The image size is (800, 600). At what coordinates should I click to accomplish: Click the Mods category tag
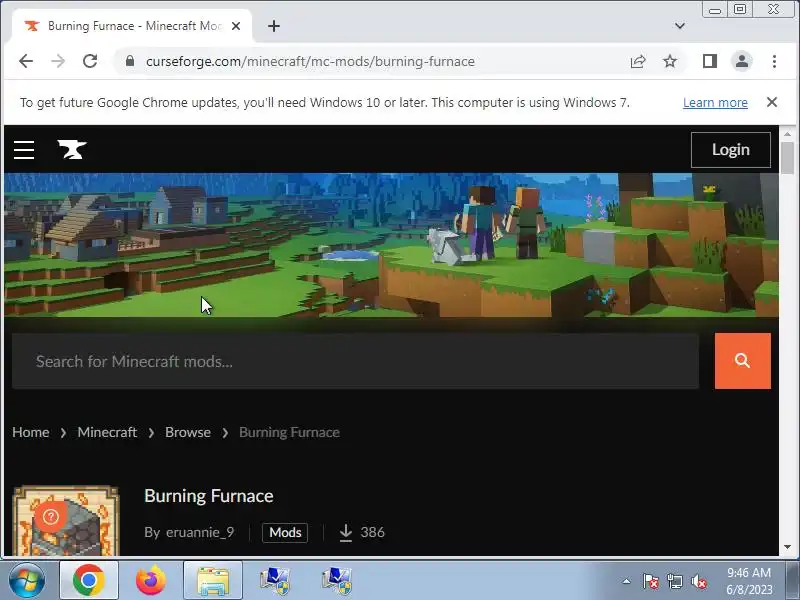285,532
